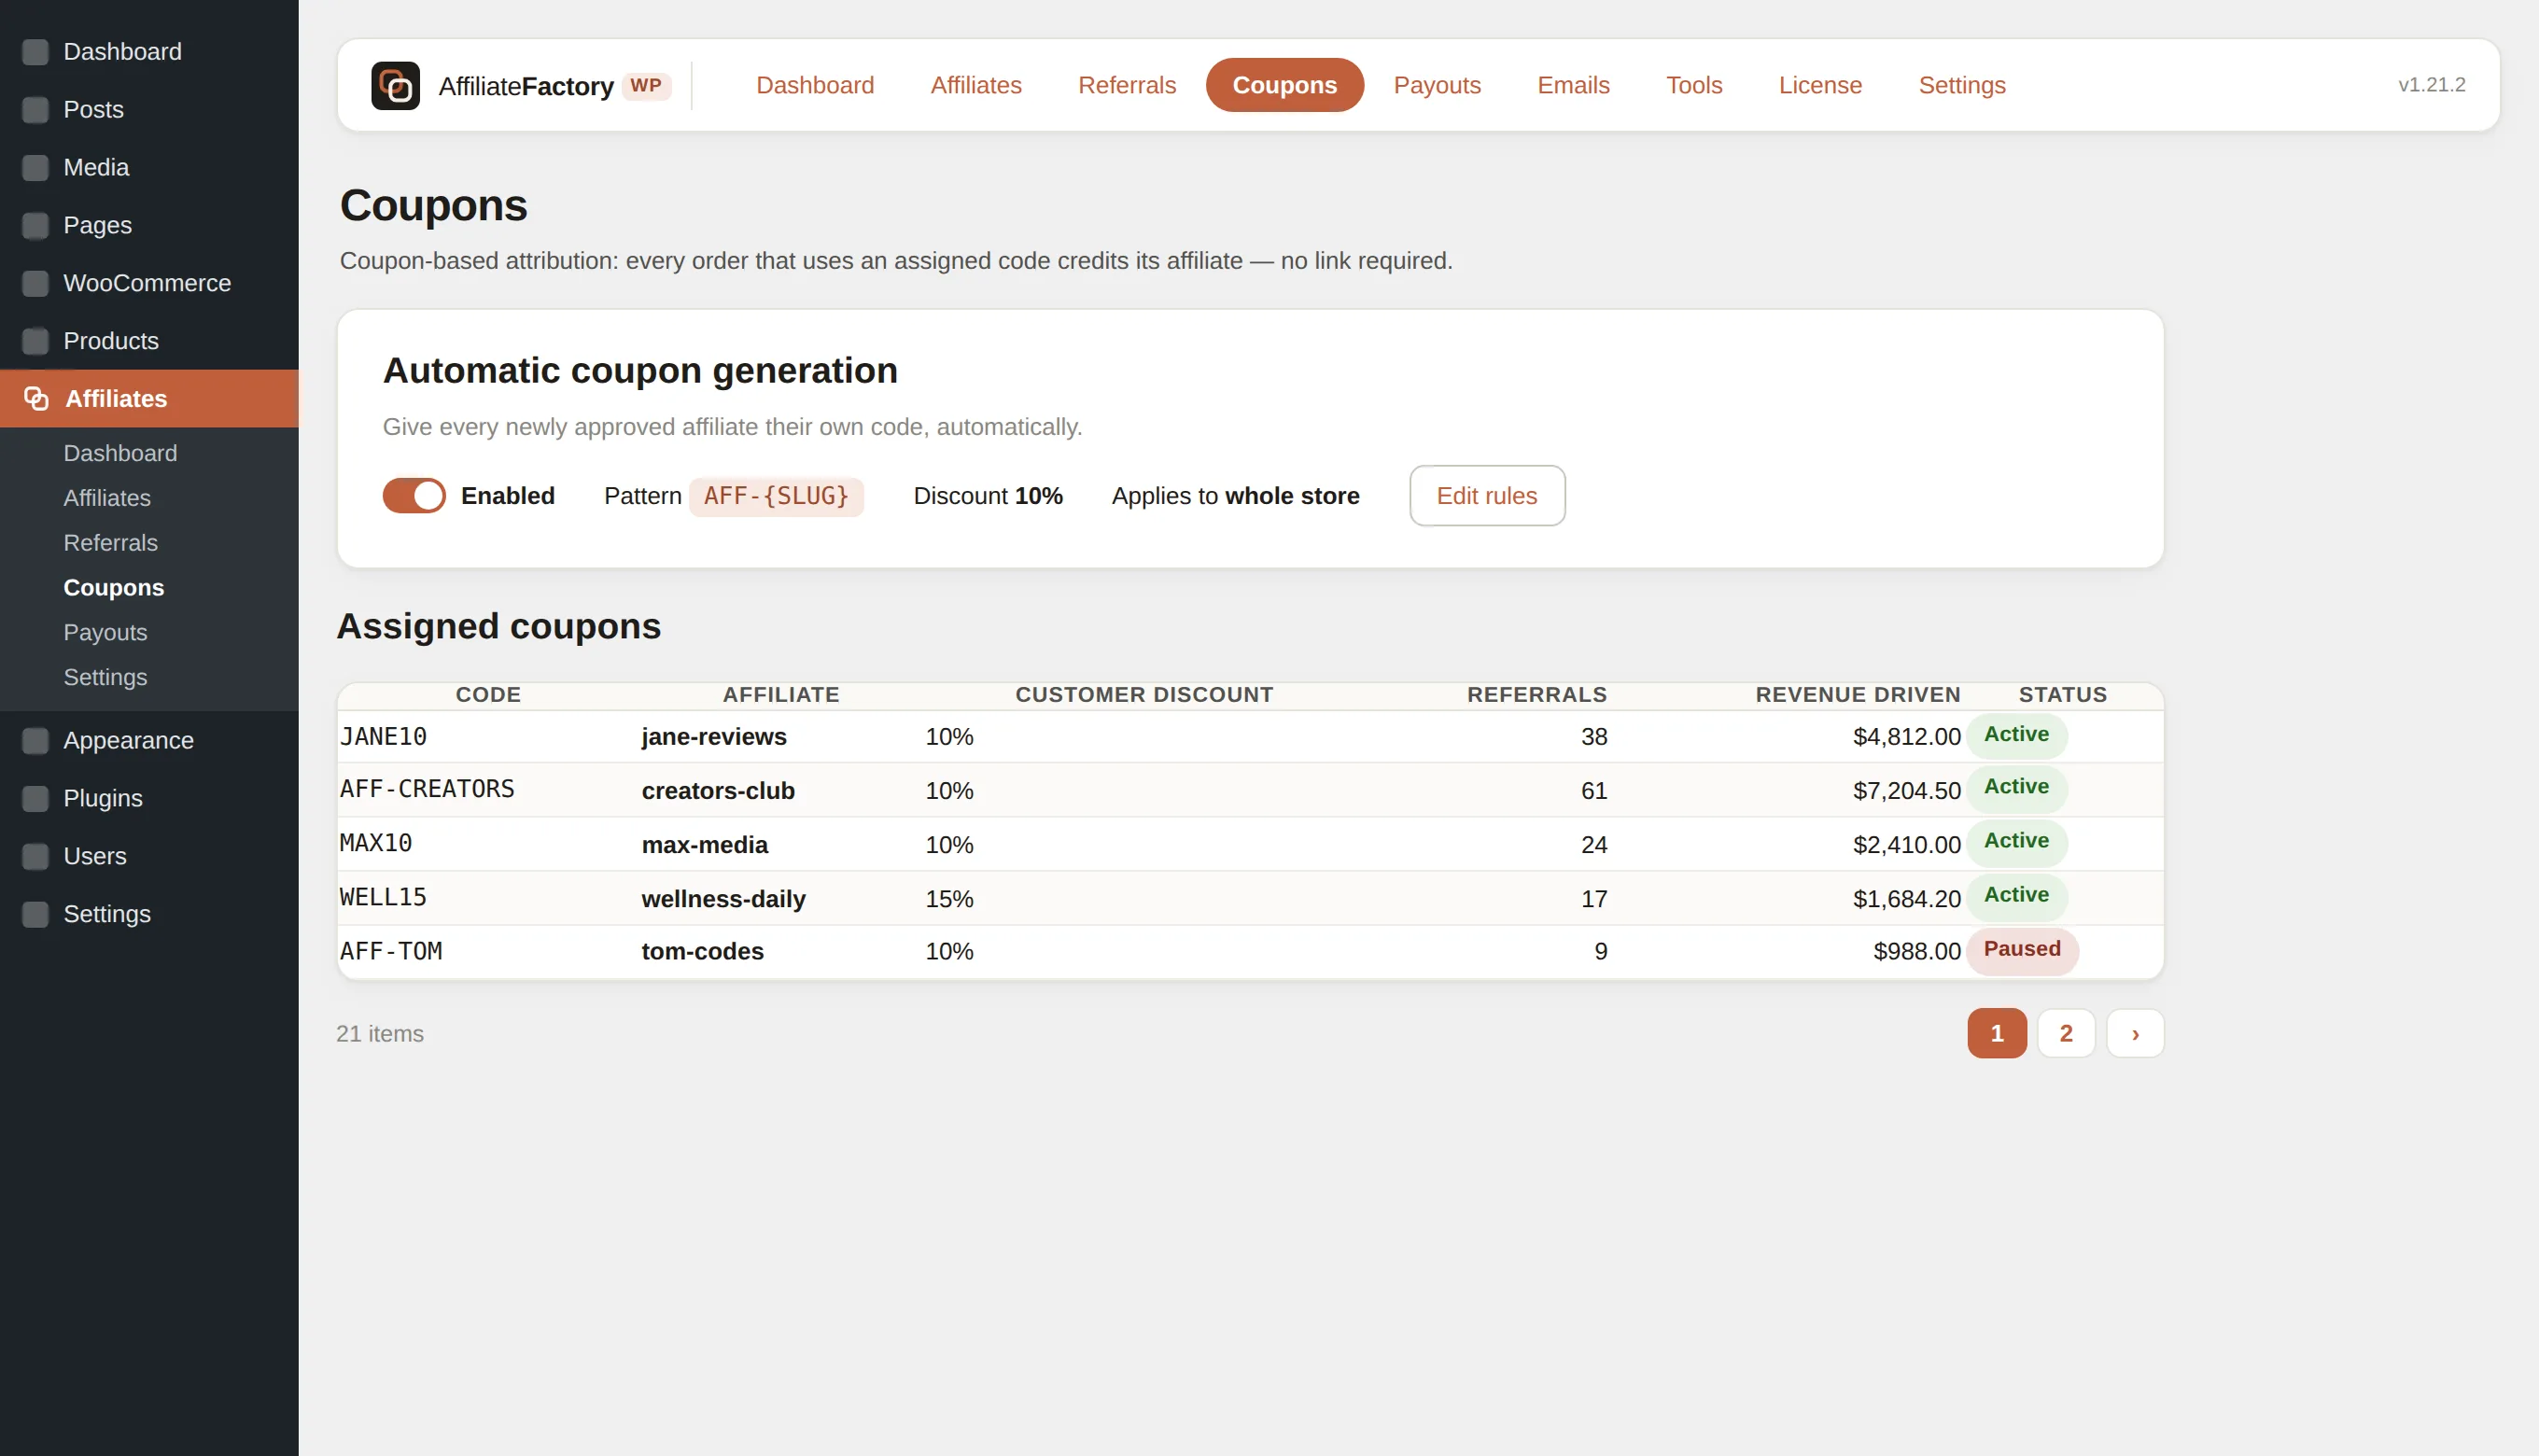Image resolution: width=2539 pixels, height=1456 pixels.
Task: Sort table by Code column header
Action: [x=488, y=695]
